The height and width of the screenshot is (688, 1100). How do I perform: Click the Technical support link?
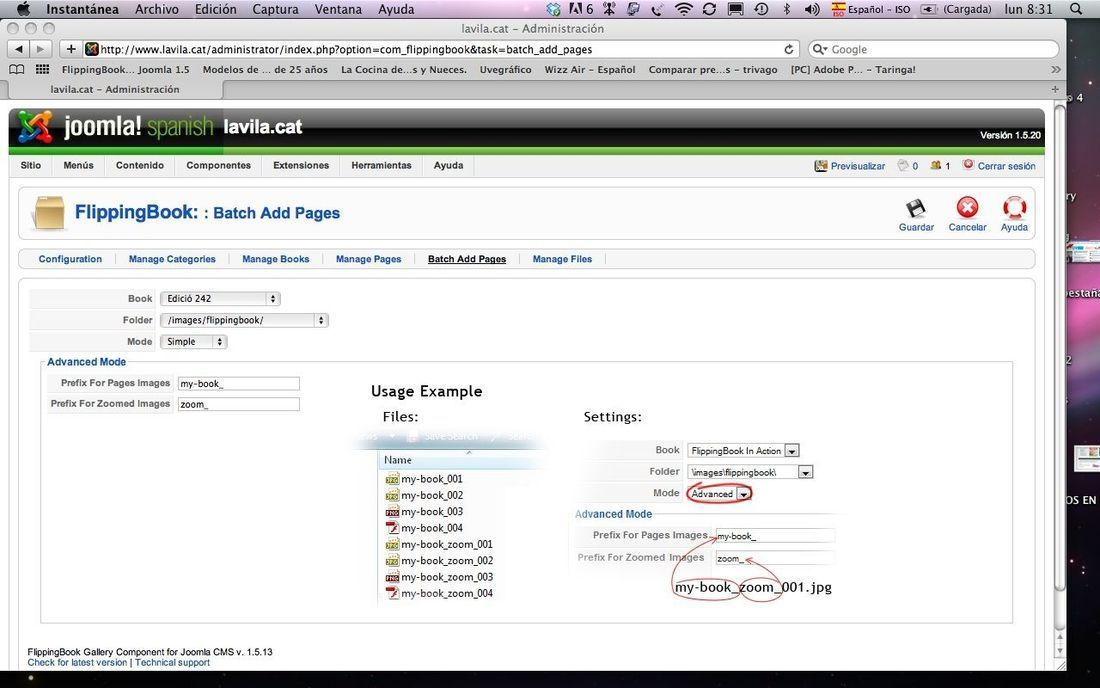pos(173,663)
